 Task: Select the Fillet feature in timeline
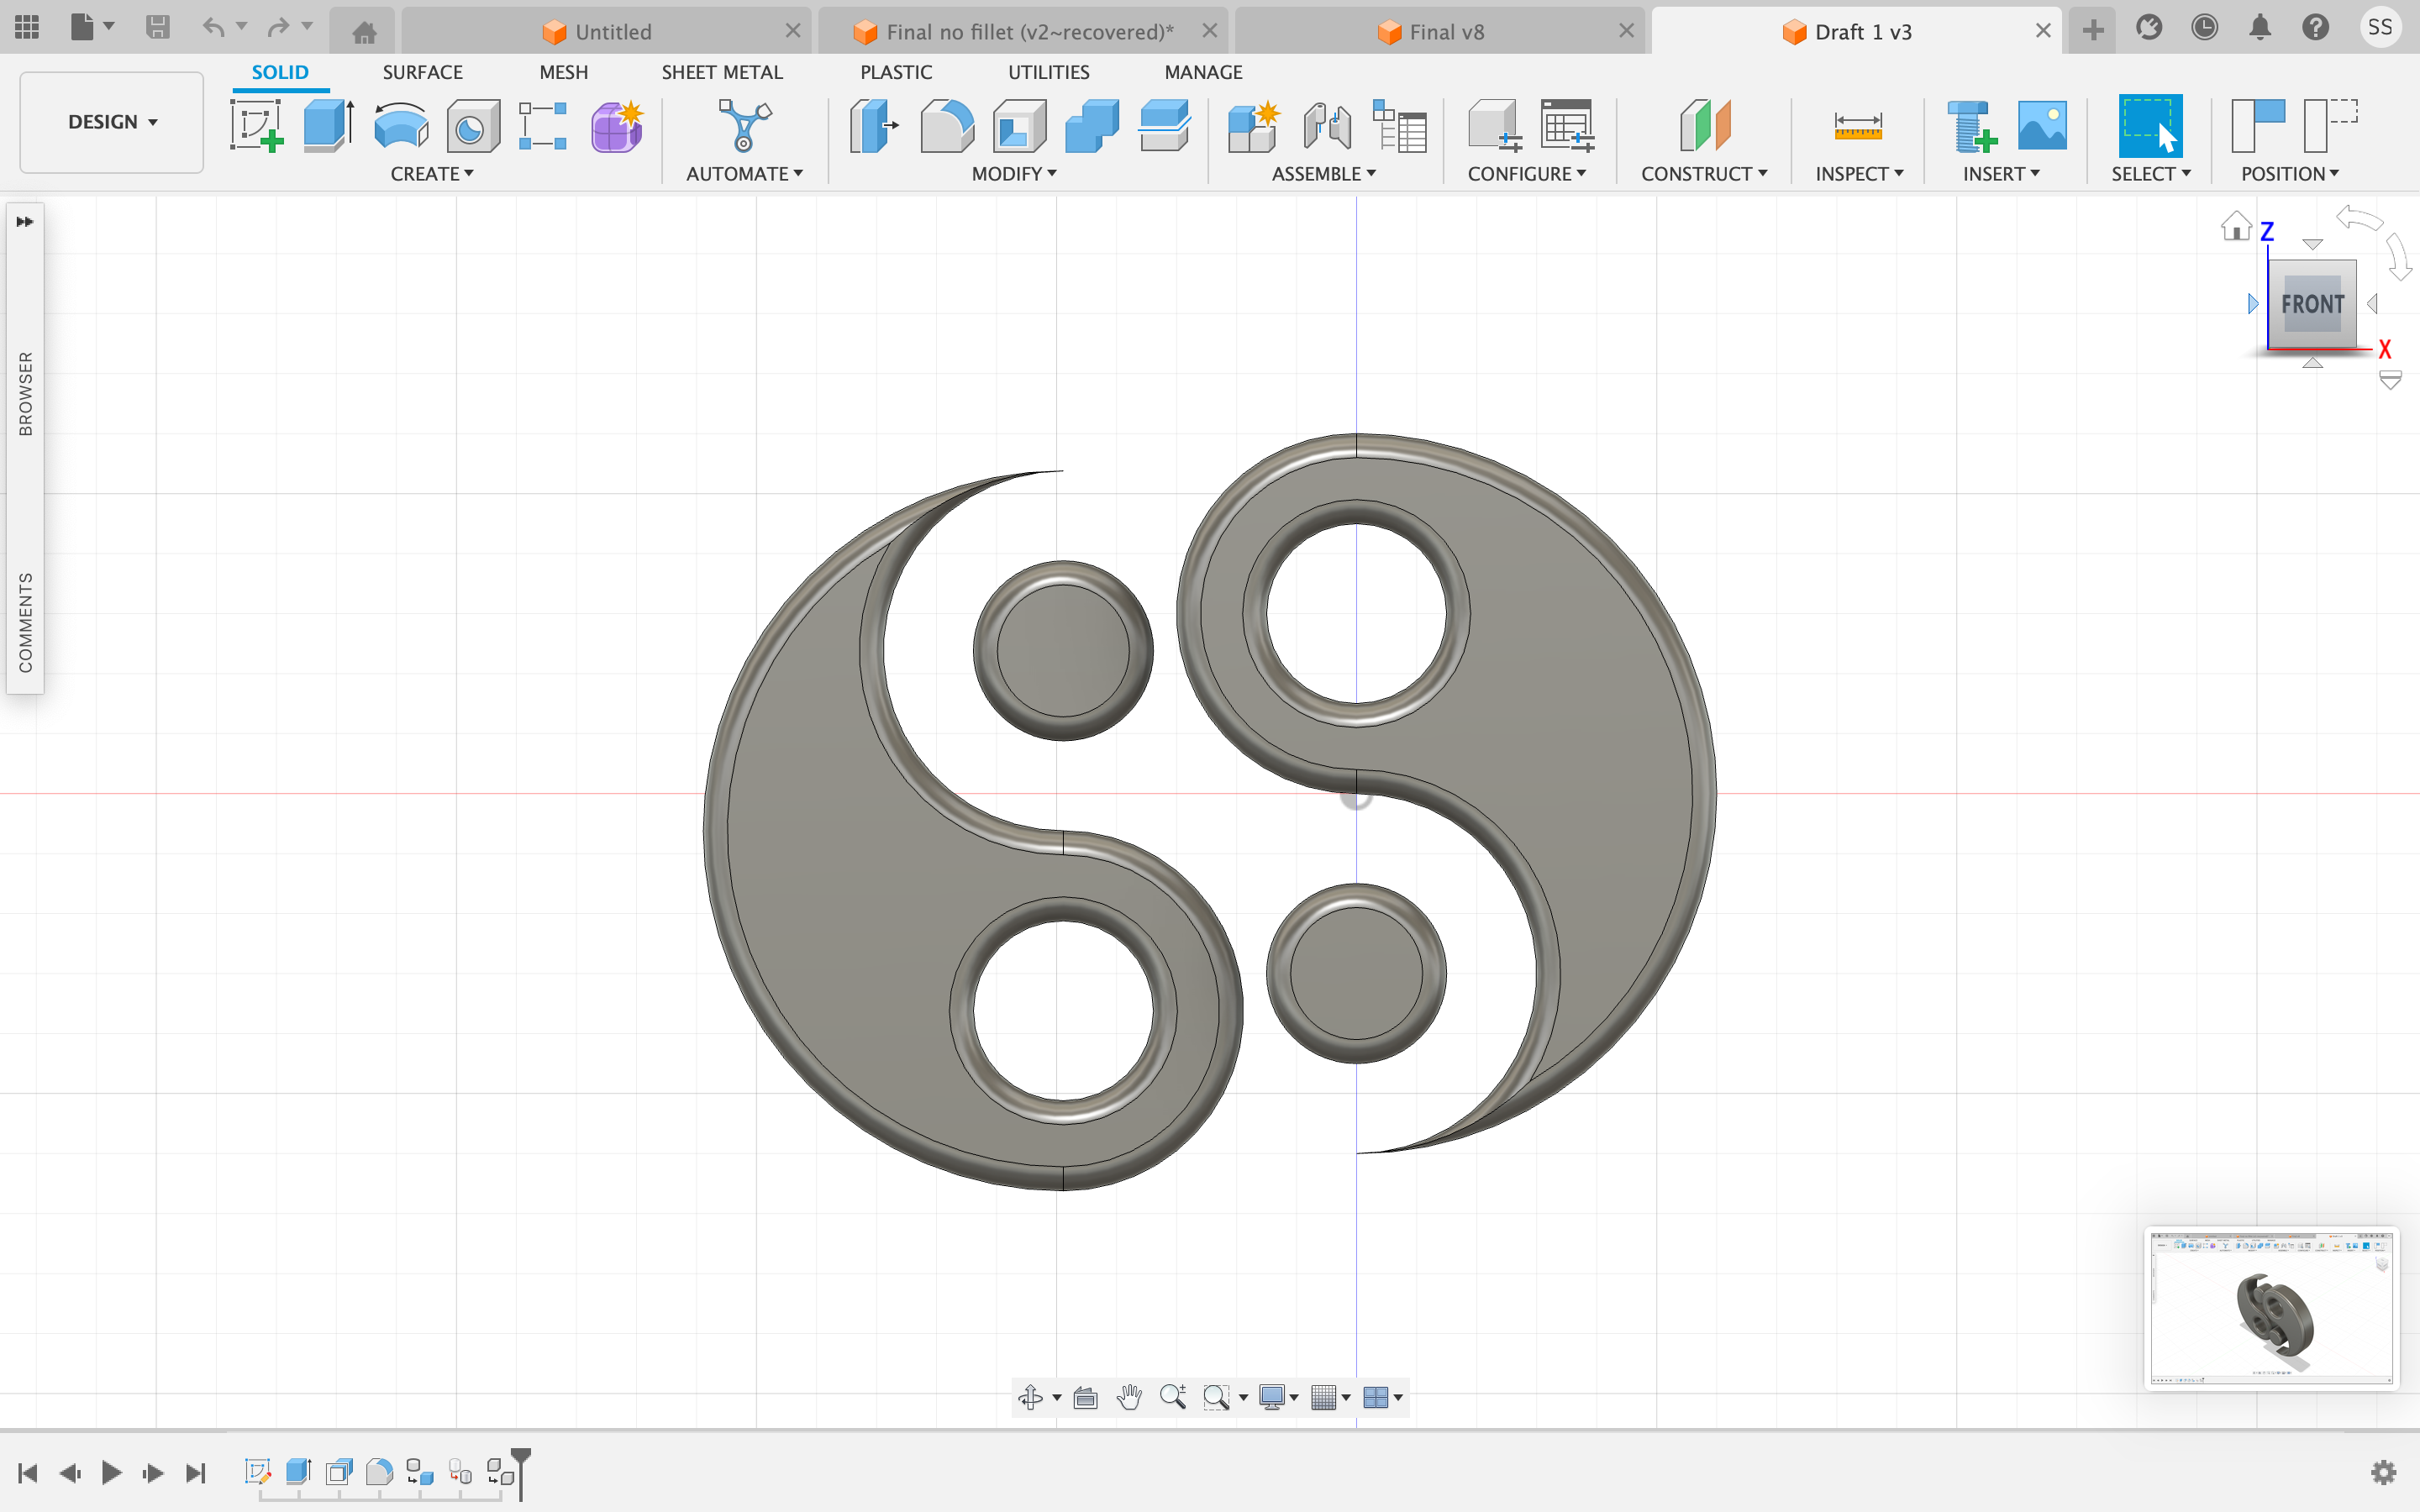point(379,1471)
